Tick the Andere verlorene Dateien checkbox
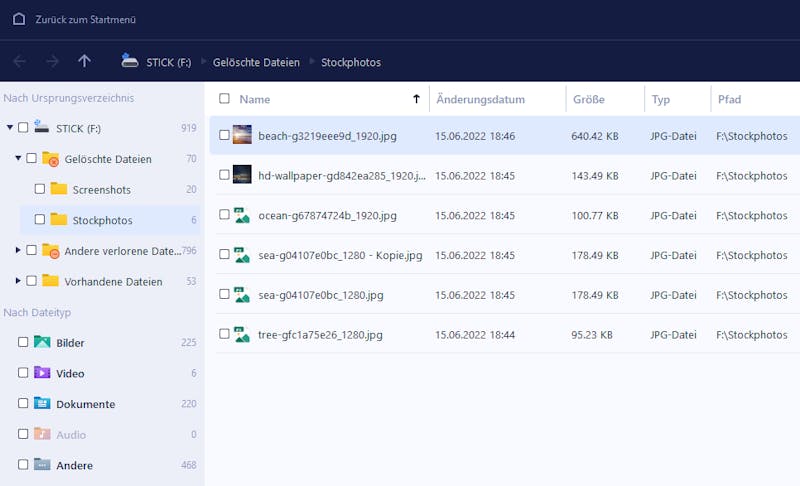 31,250
